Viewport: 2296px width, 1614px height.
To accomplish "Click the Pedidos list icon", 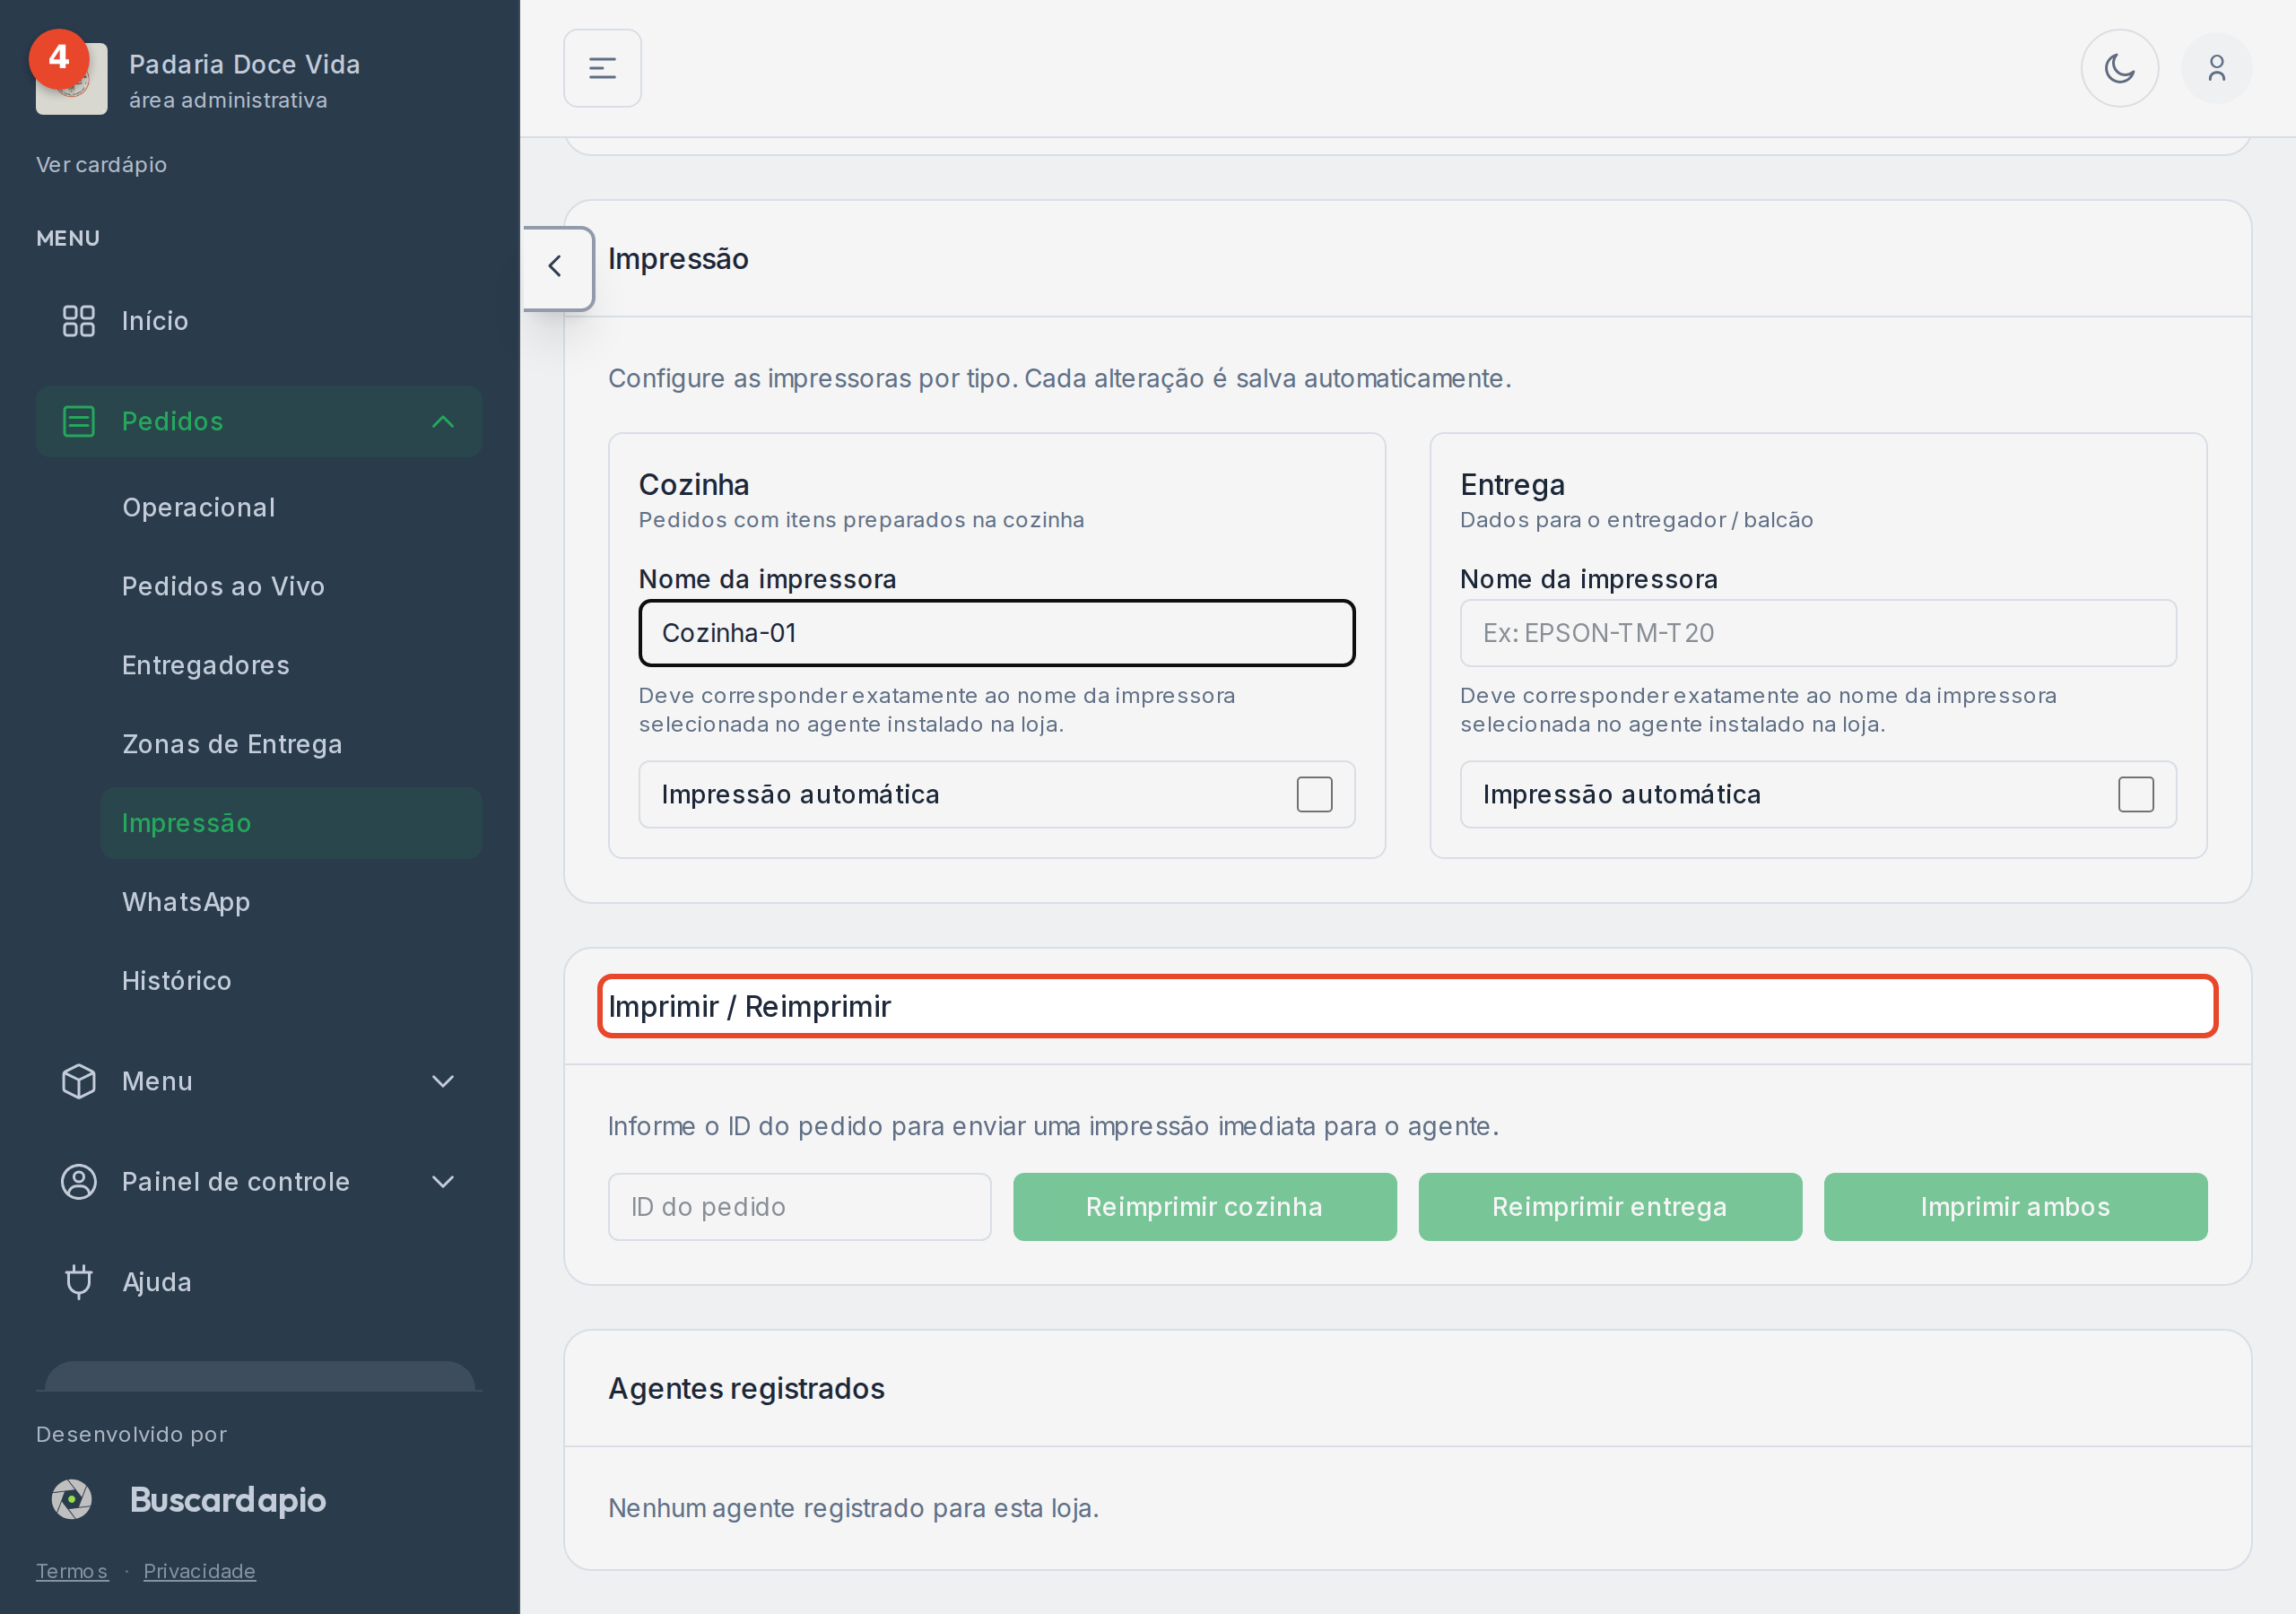I will pos(79,421).
